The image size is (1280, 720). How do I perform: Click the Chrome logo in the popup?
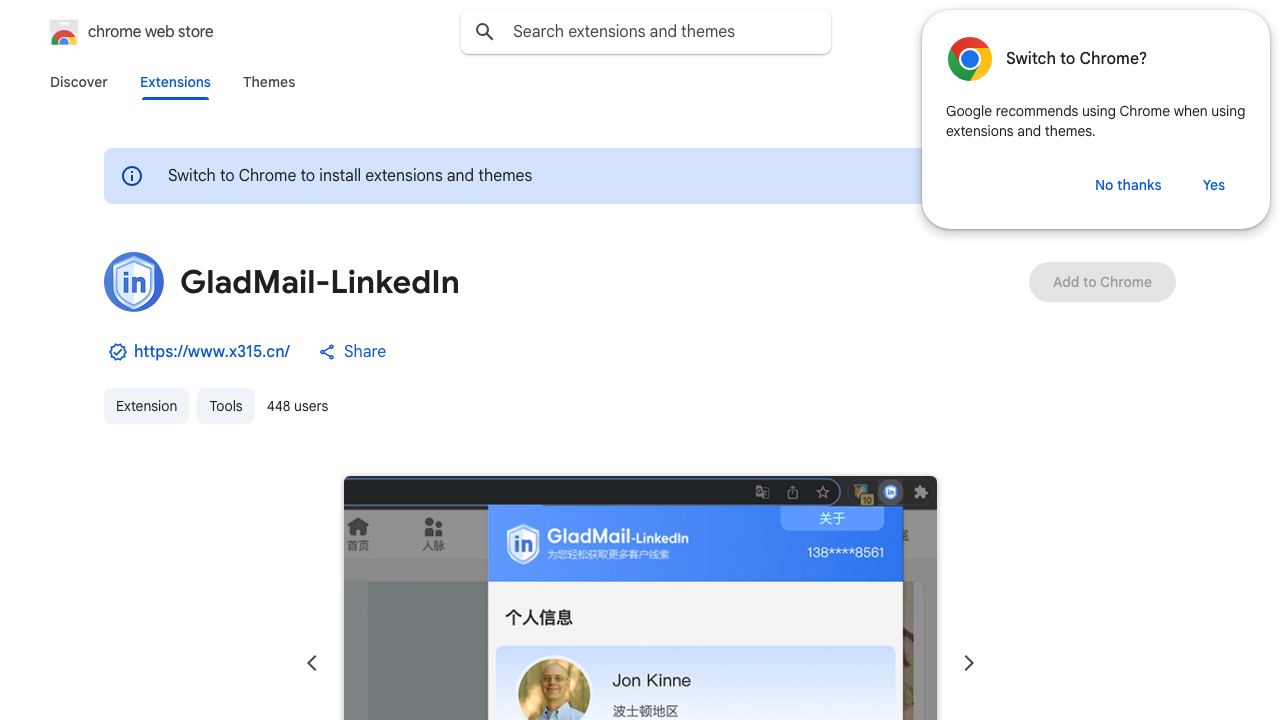970,59
